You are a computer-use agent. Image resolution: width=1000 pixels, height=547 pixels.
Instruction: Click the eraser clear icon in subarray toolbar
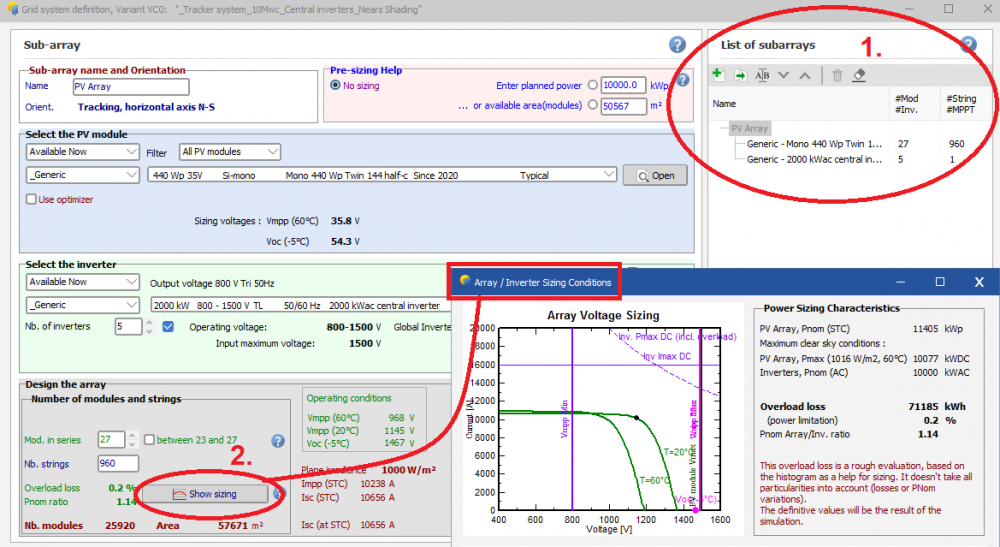859,75
